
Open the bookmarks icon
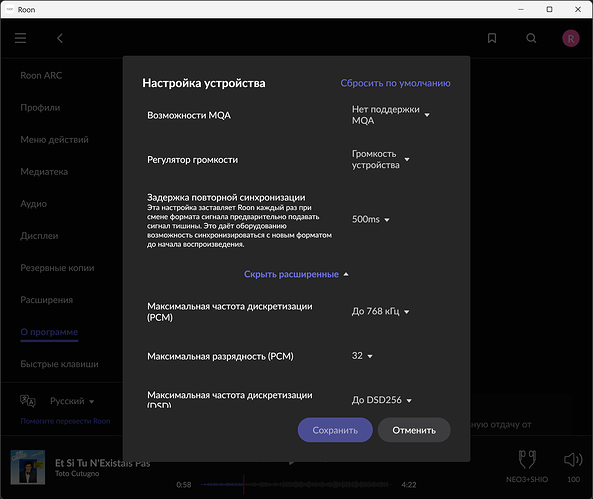point(492,38)
